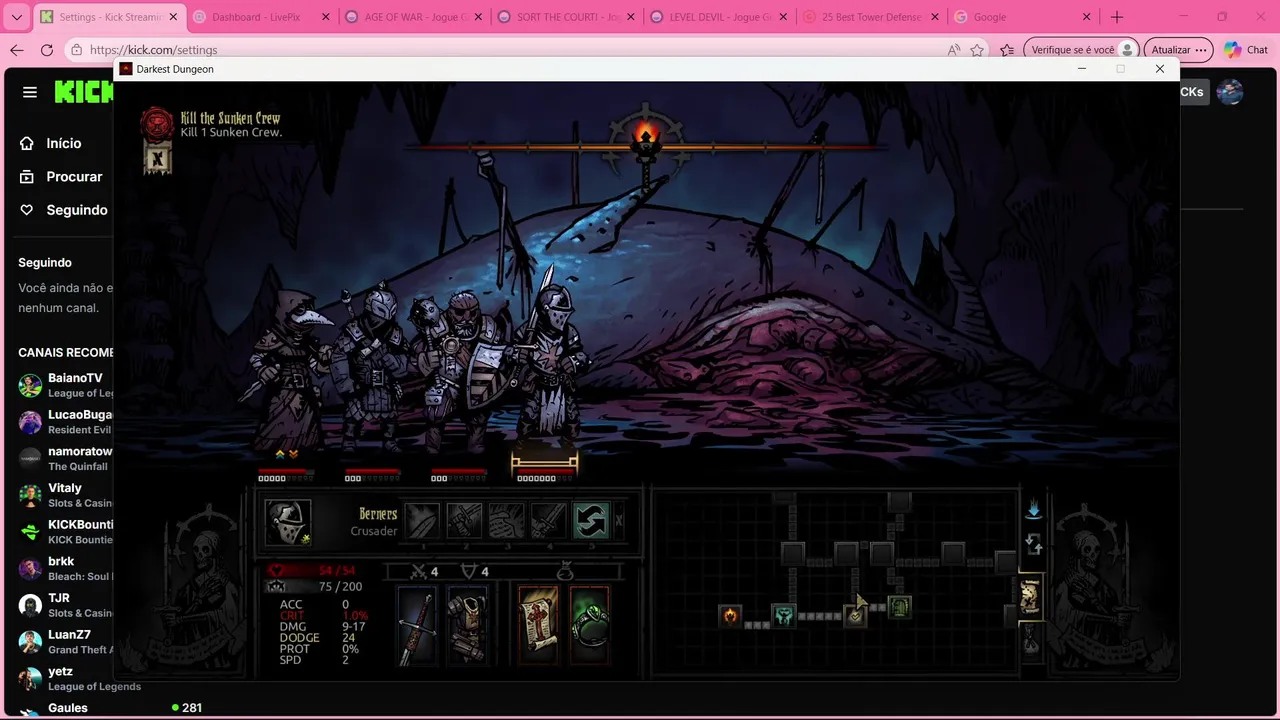The width and height of the screenshot is (1280, 720).
Task: Click the Plague Doctor's health bar
Action: (286, 470)
